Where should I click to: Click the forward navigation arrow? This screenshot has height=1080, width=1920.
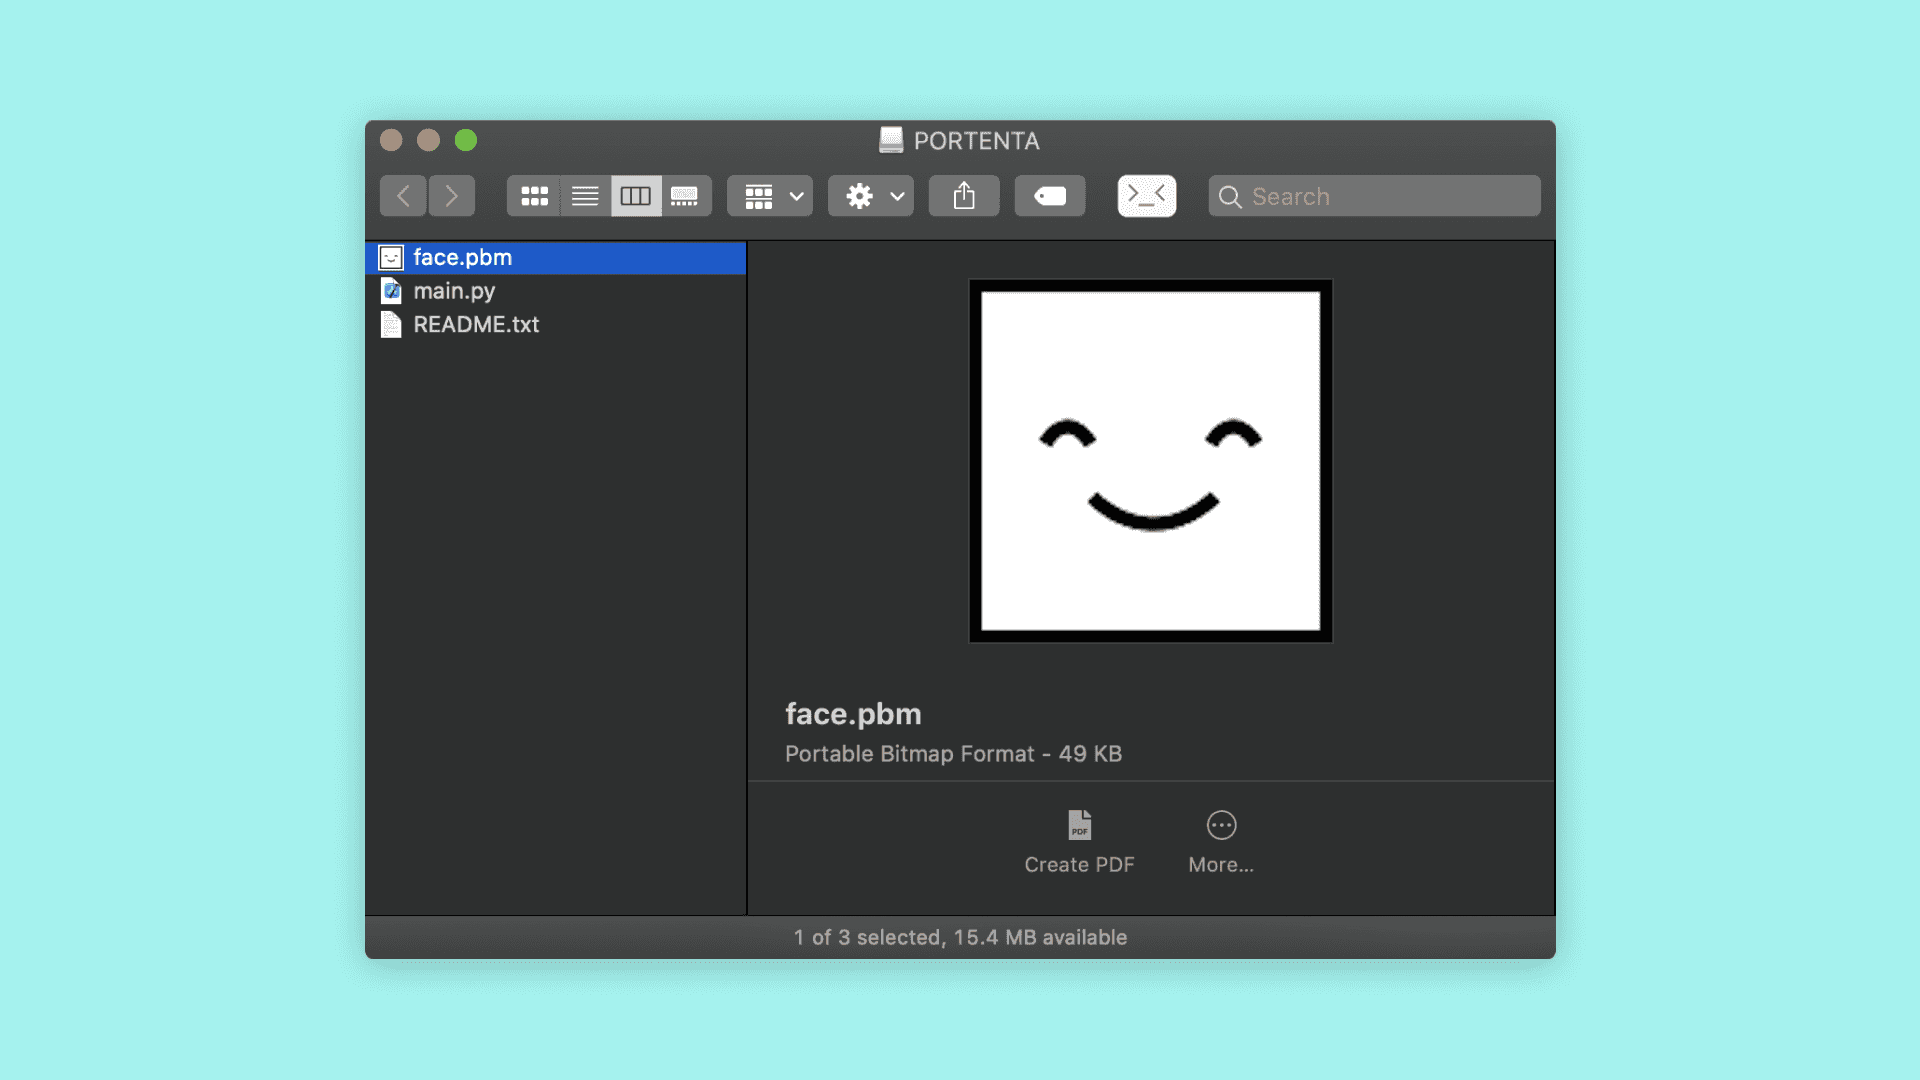(452, 196)
